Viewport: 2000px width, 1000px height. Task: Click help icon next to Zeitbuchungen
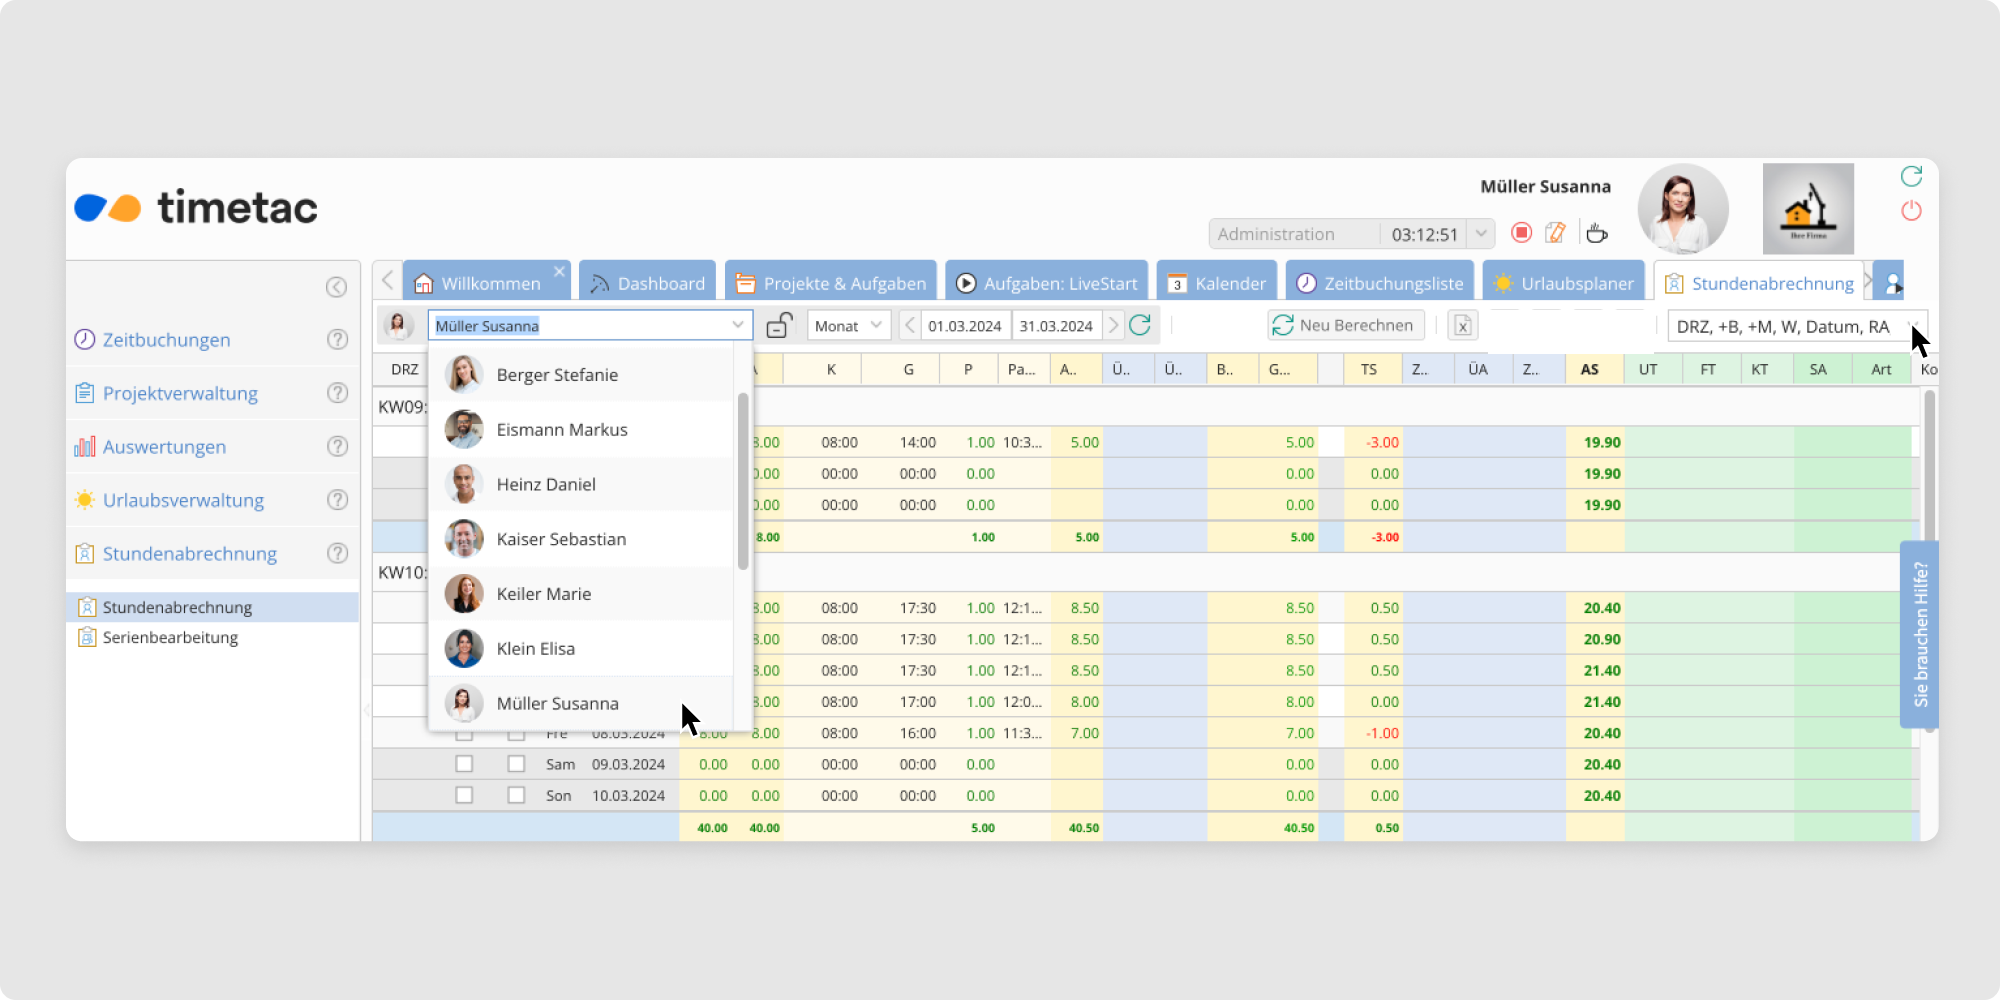point(338,340)
